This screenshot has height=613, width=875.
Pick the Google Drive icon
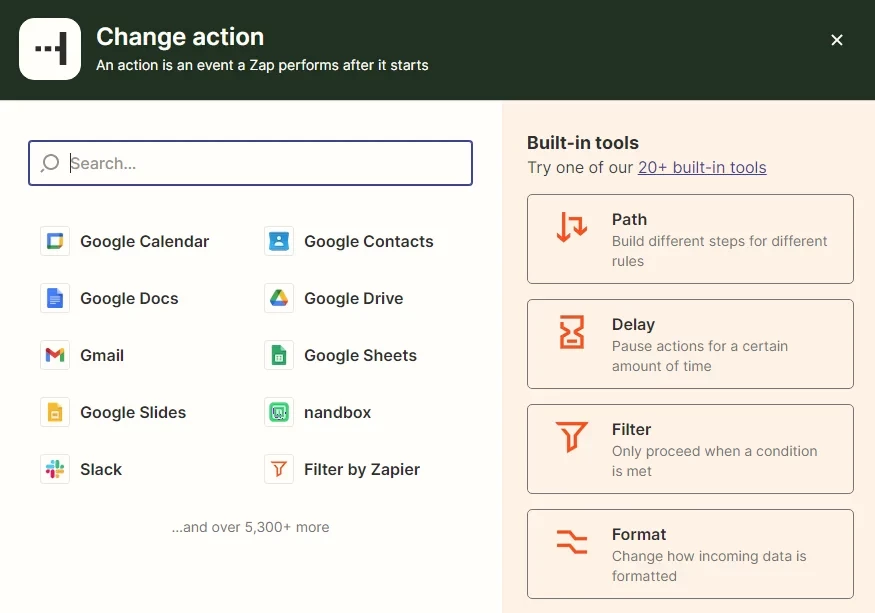279,298
